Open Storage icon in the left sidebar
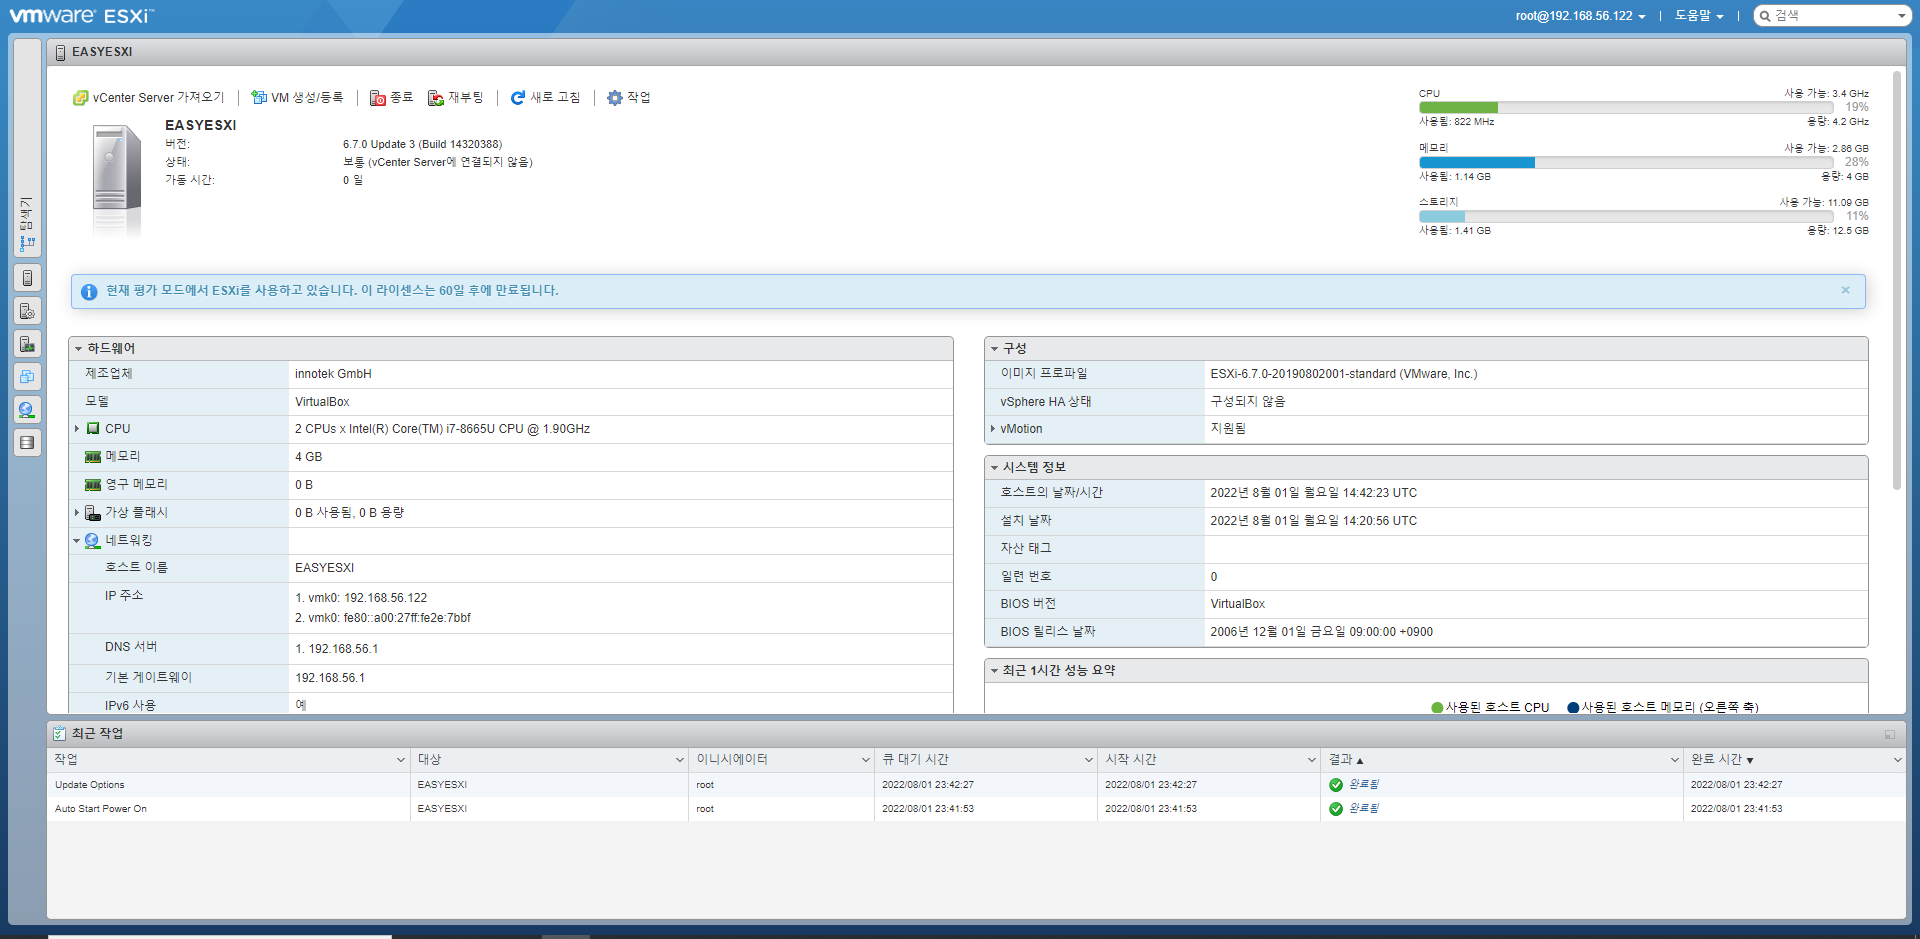Screen dimensions: 1920x939 pos(27,443)
